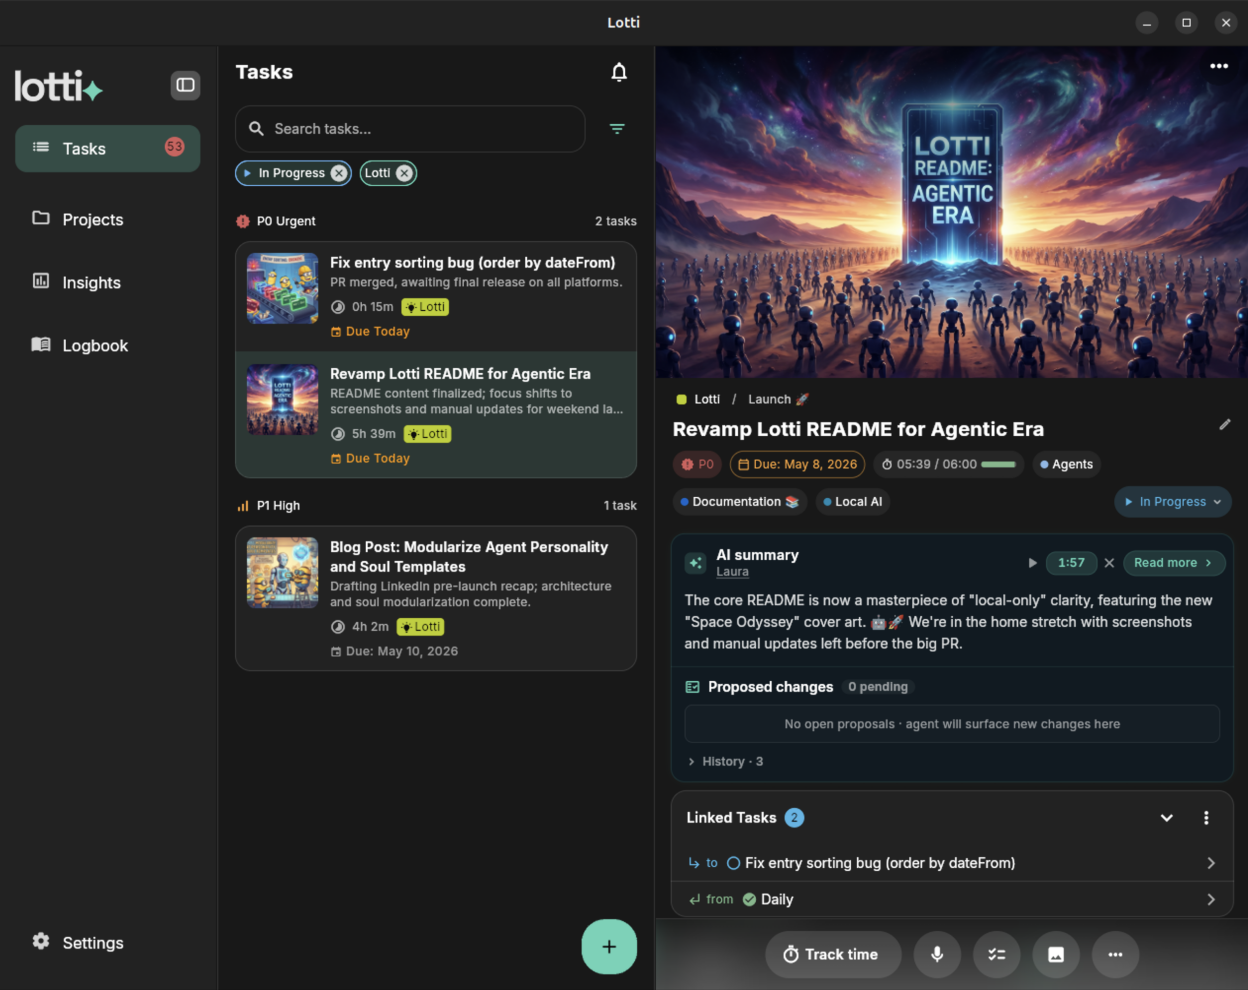Viewport: 1248px width, 990px height.
Task: Toggle the sidebar collapse button
Action: 186,85
